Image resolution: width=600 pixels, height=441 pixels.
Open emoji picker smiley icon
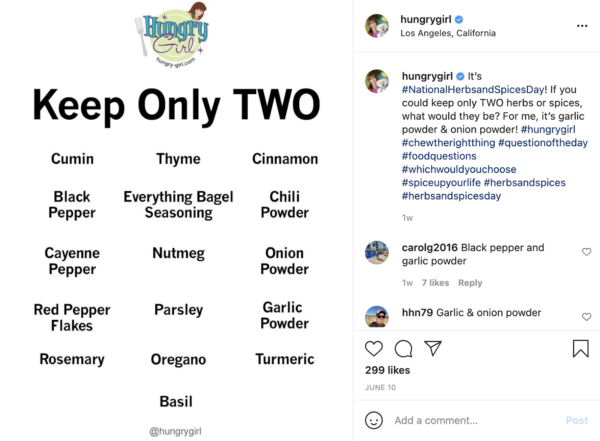click(x=374, y=420)
